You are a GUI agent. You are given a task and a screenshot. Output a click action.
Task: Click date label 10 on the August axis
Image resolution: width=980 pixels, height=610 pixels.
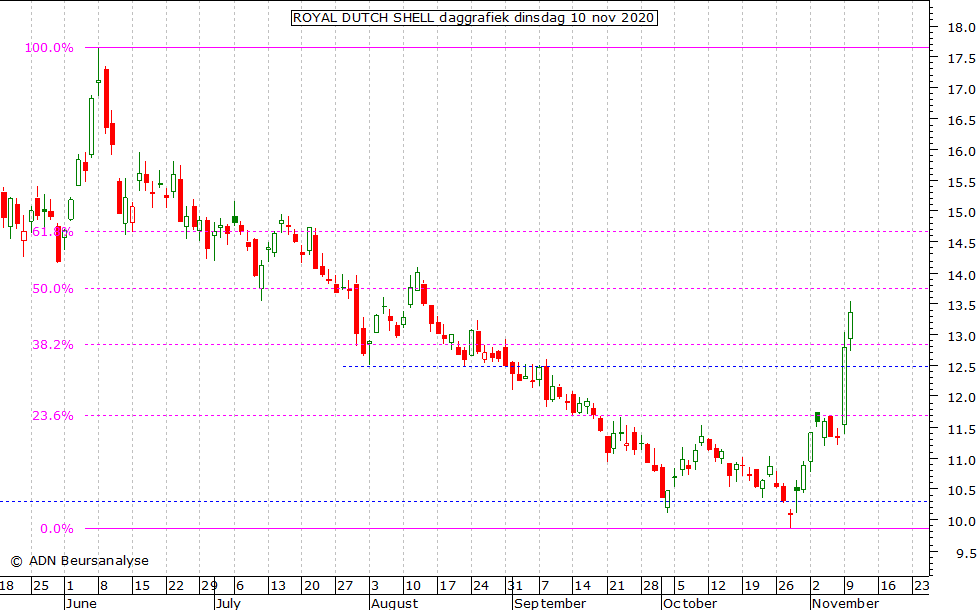pos(413,586)
